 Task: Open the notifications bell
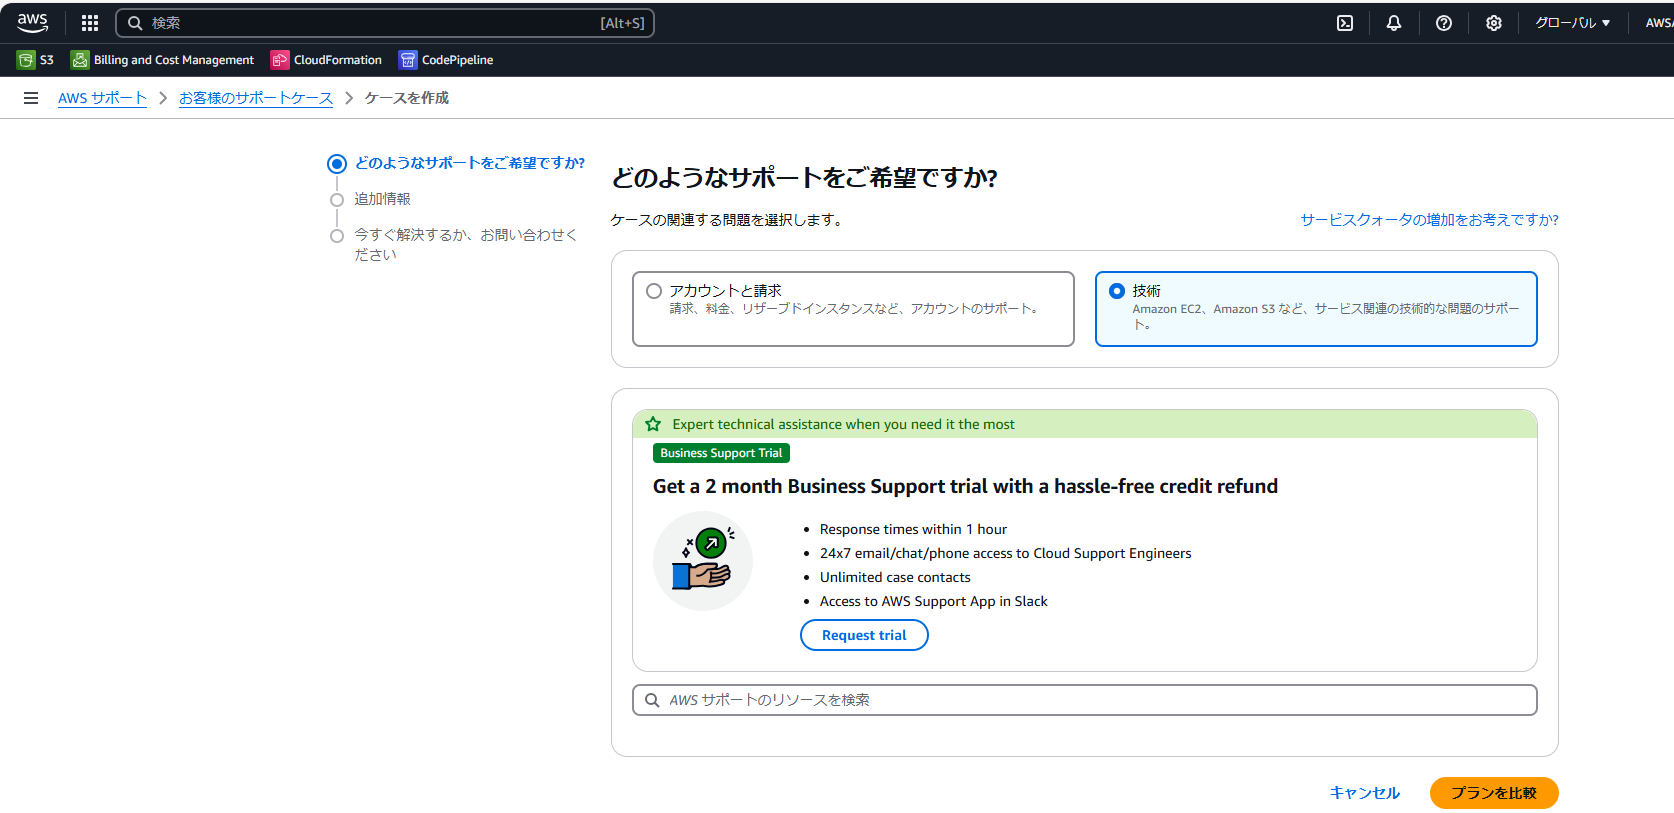1394,23
